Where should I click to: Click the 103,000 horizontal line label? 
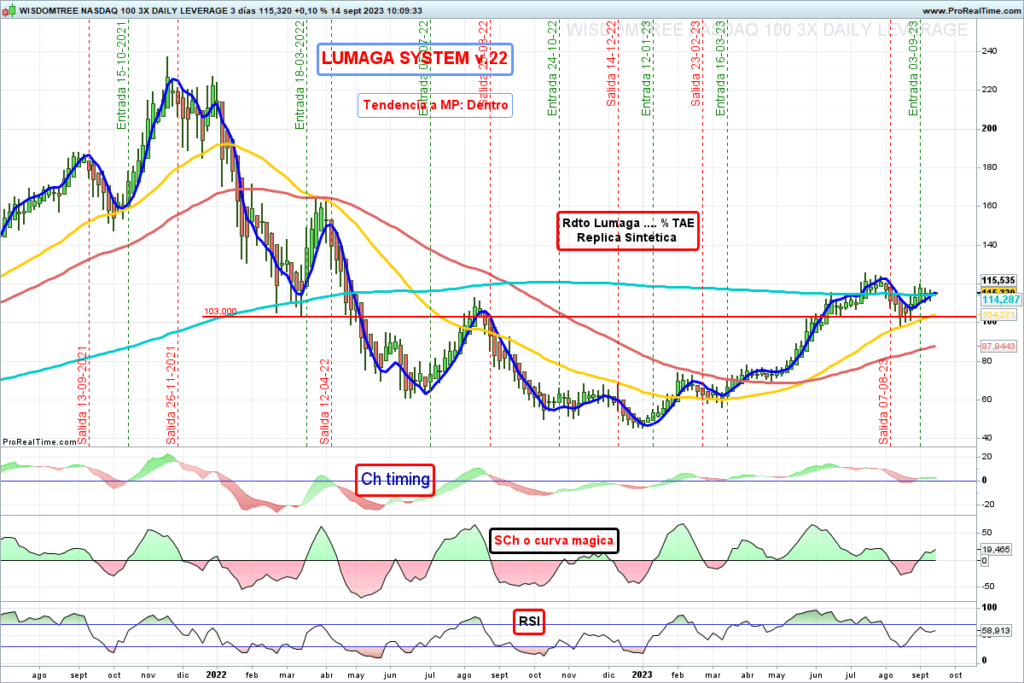[220, 311]
